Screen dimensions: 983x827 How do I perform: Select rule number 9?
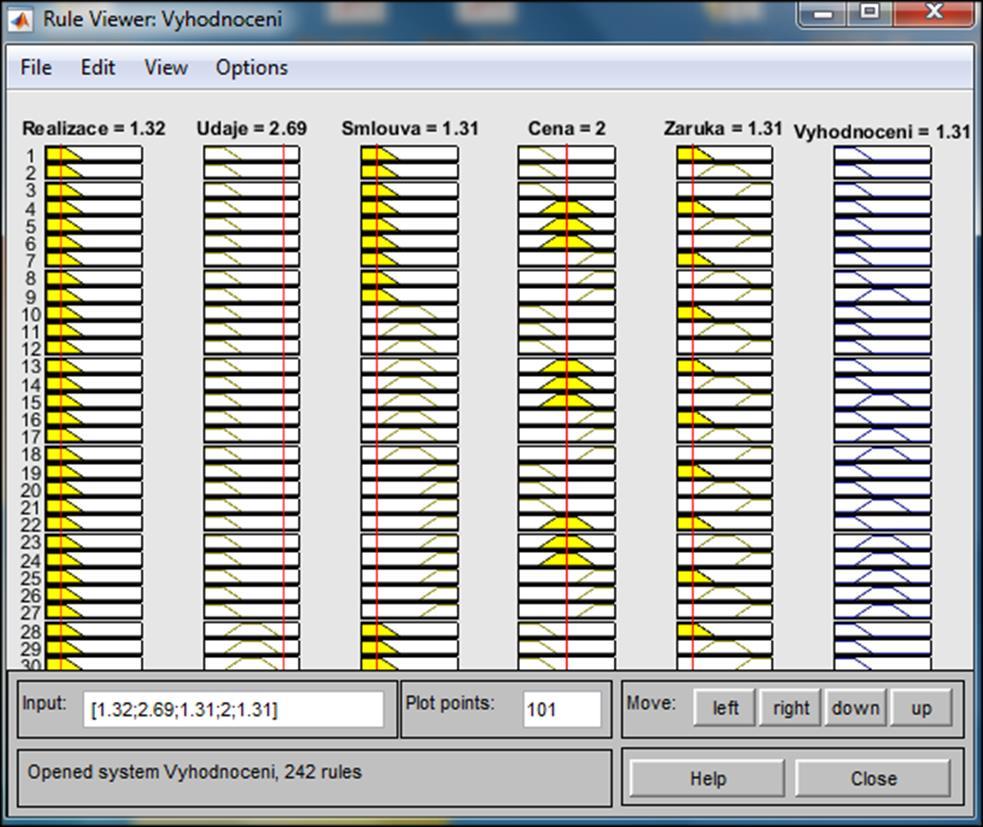point(30,297)
